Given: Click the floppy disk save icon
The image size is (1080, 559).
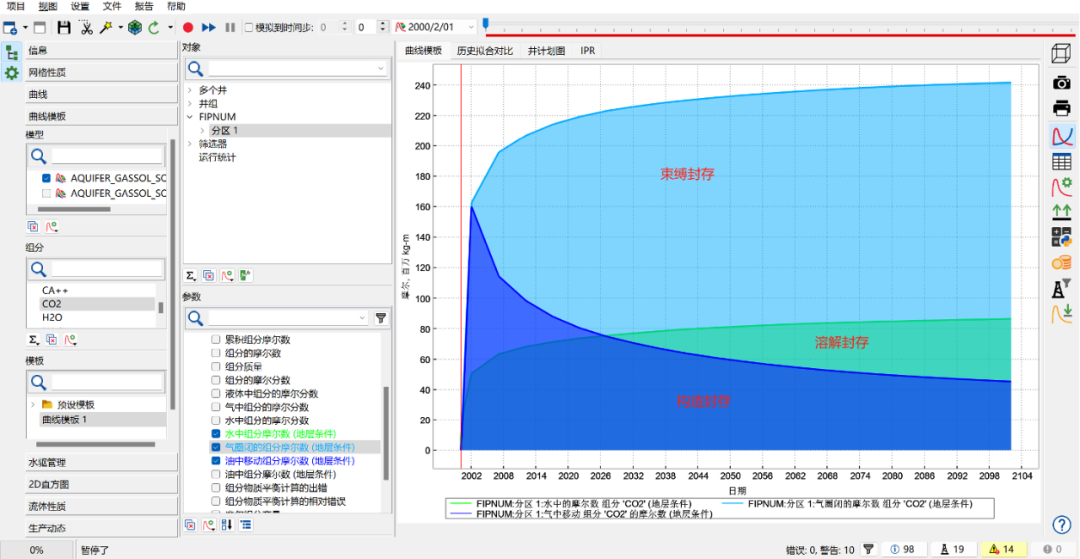Looking at the screenshot, I should point(64,28).
